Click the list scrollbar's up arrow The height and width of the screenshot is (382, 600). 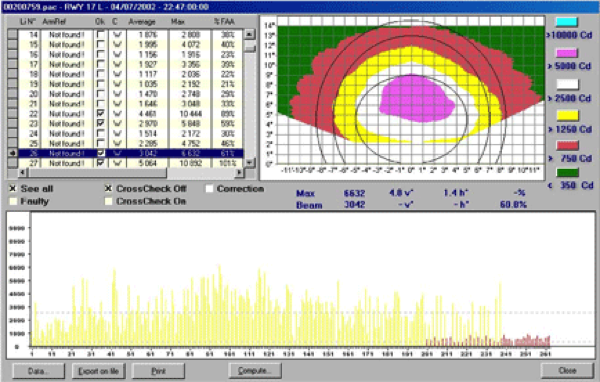[249, 34]
